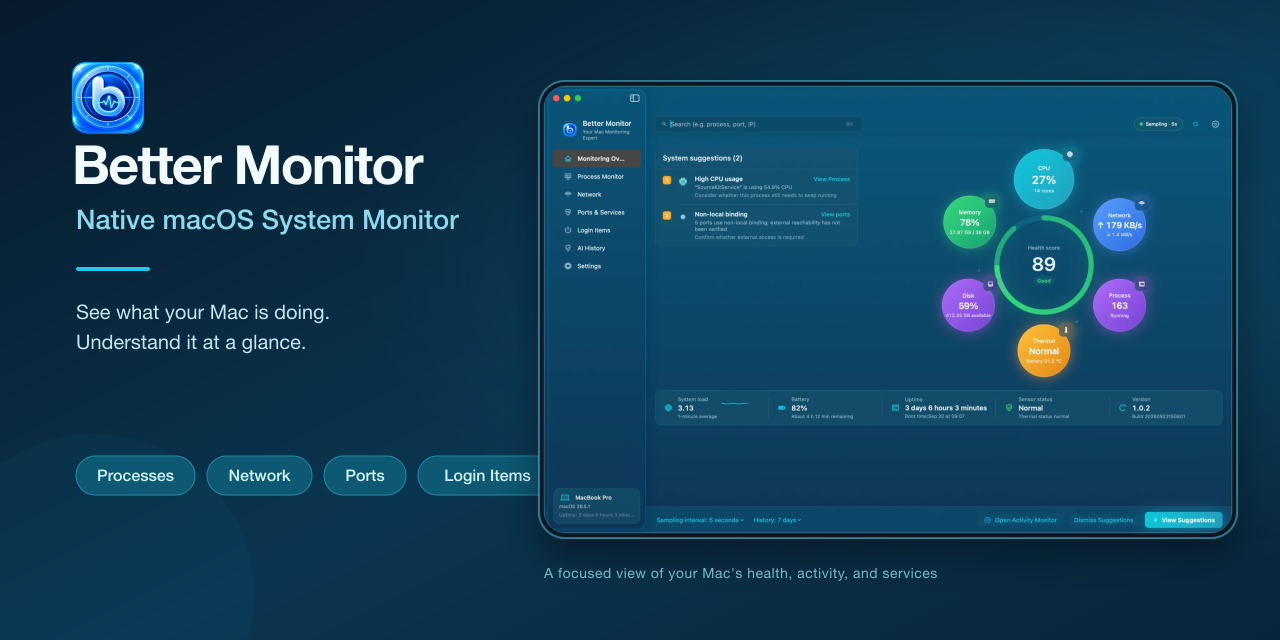This screenshot has width=1280, height=640.
Task: Click the System suggestions (2) heading
Action: [703, 158]
